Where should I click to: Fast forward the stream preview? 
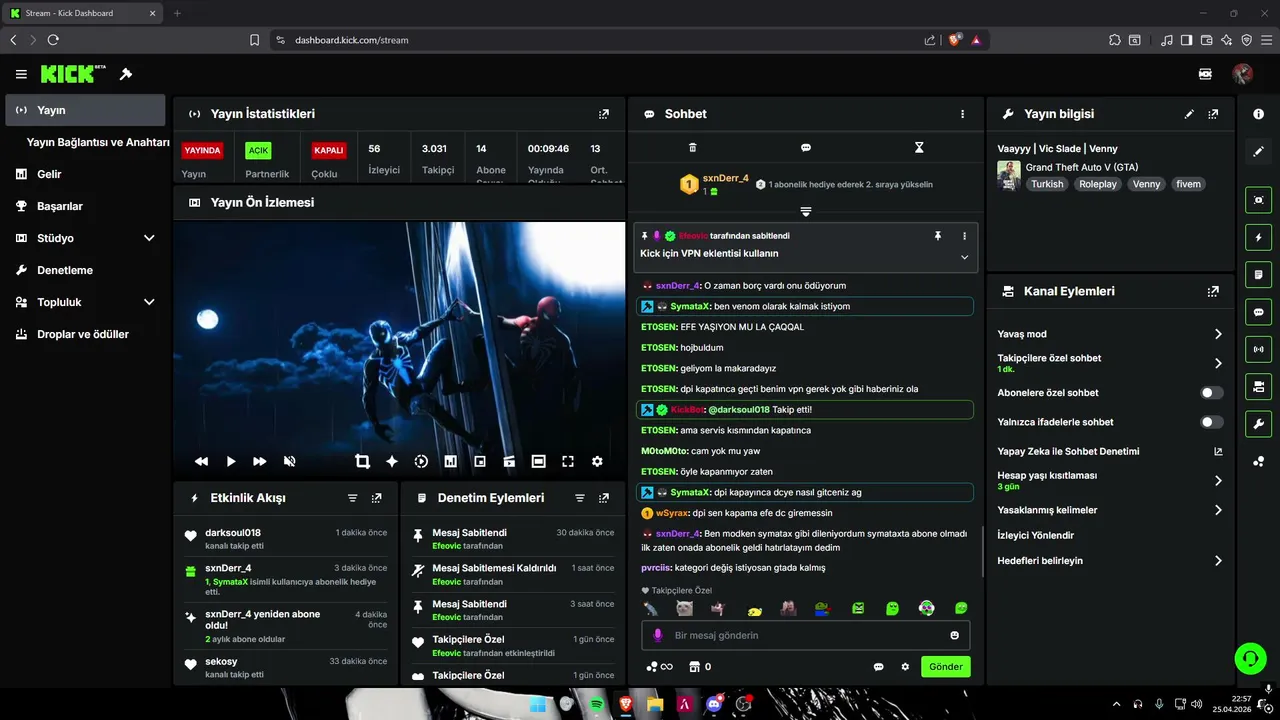[260, 461]
